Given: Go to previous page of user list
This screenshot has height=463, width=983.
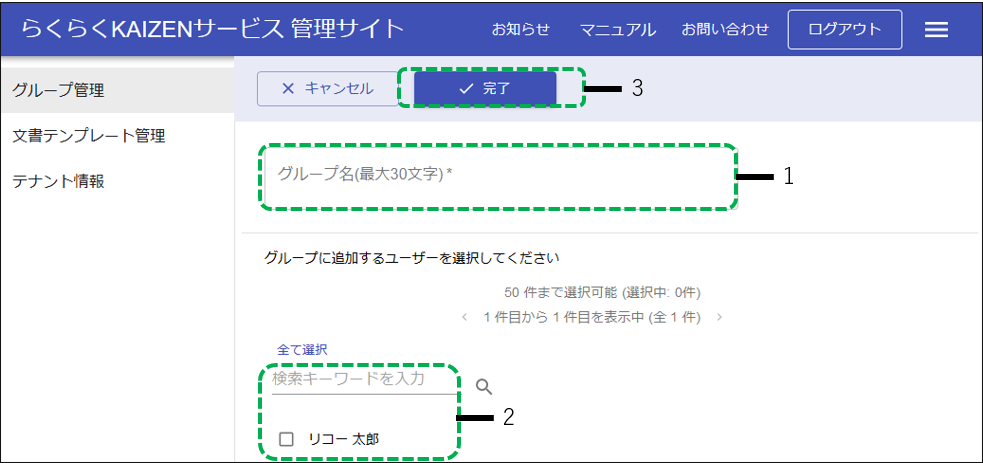Looking at the screenshot, I should [465, 317].
